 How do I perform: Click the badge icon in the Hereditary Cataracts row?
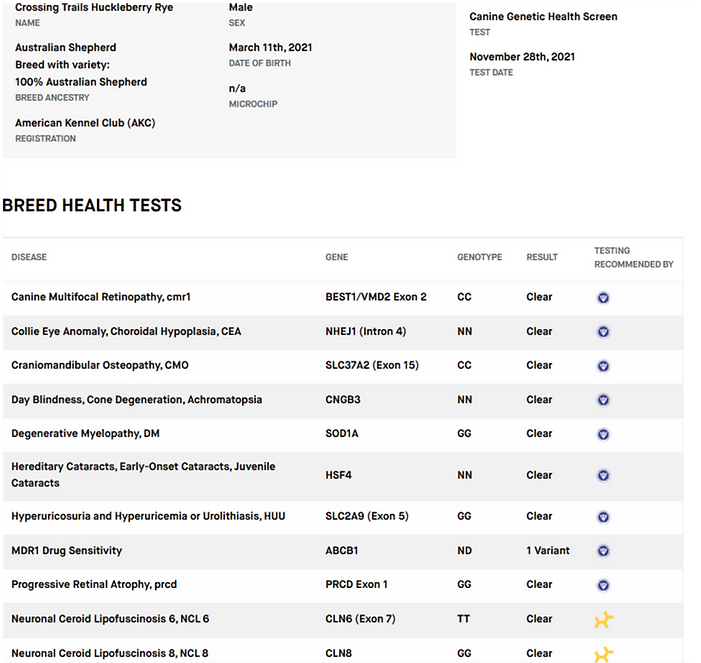tap(603, 476)
